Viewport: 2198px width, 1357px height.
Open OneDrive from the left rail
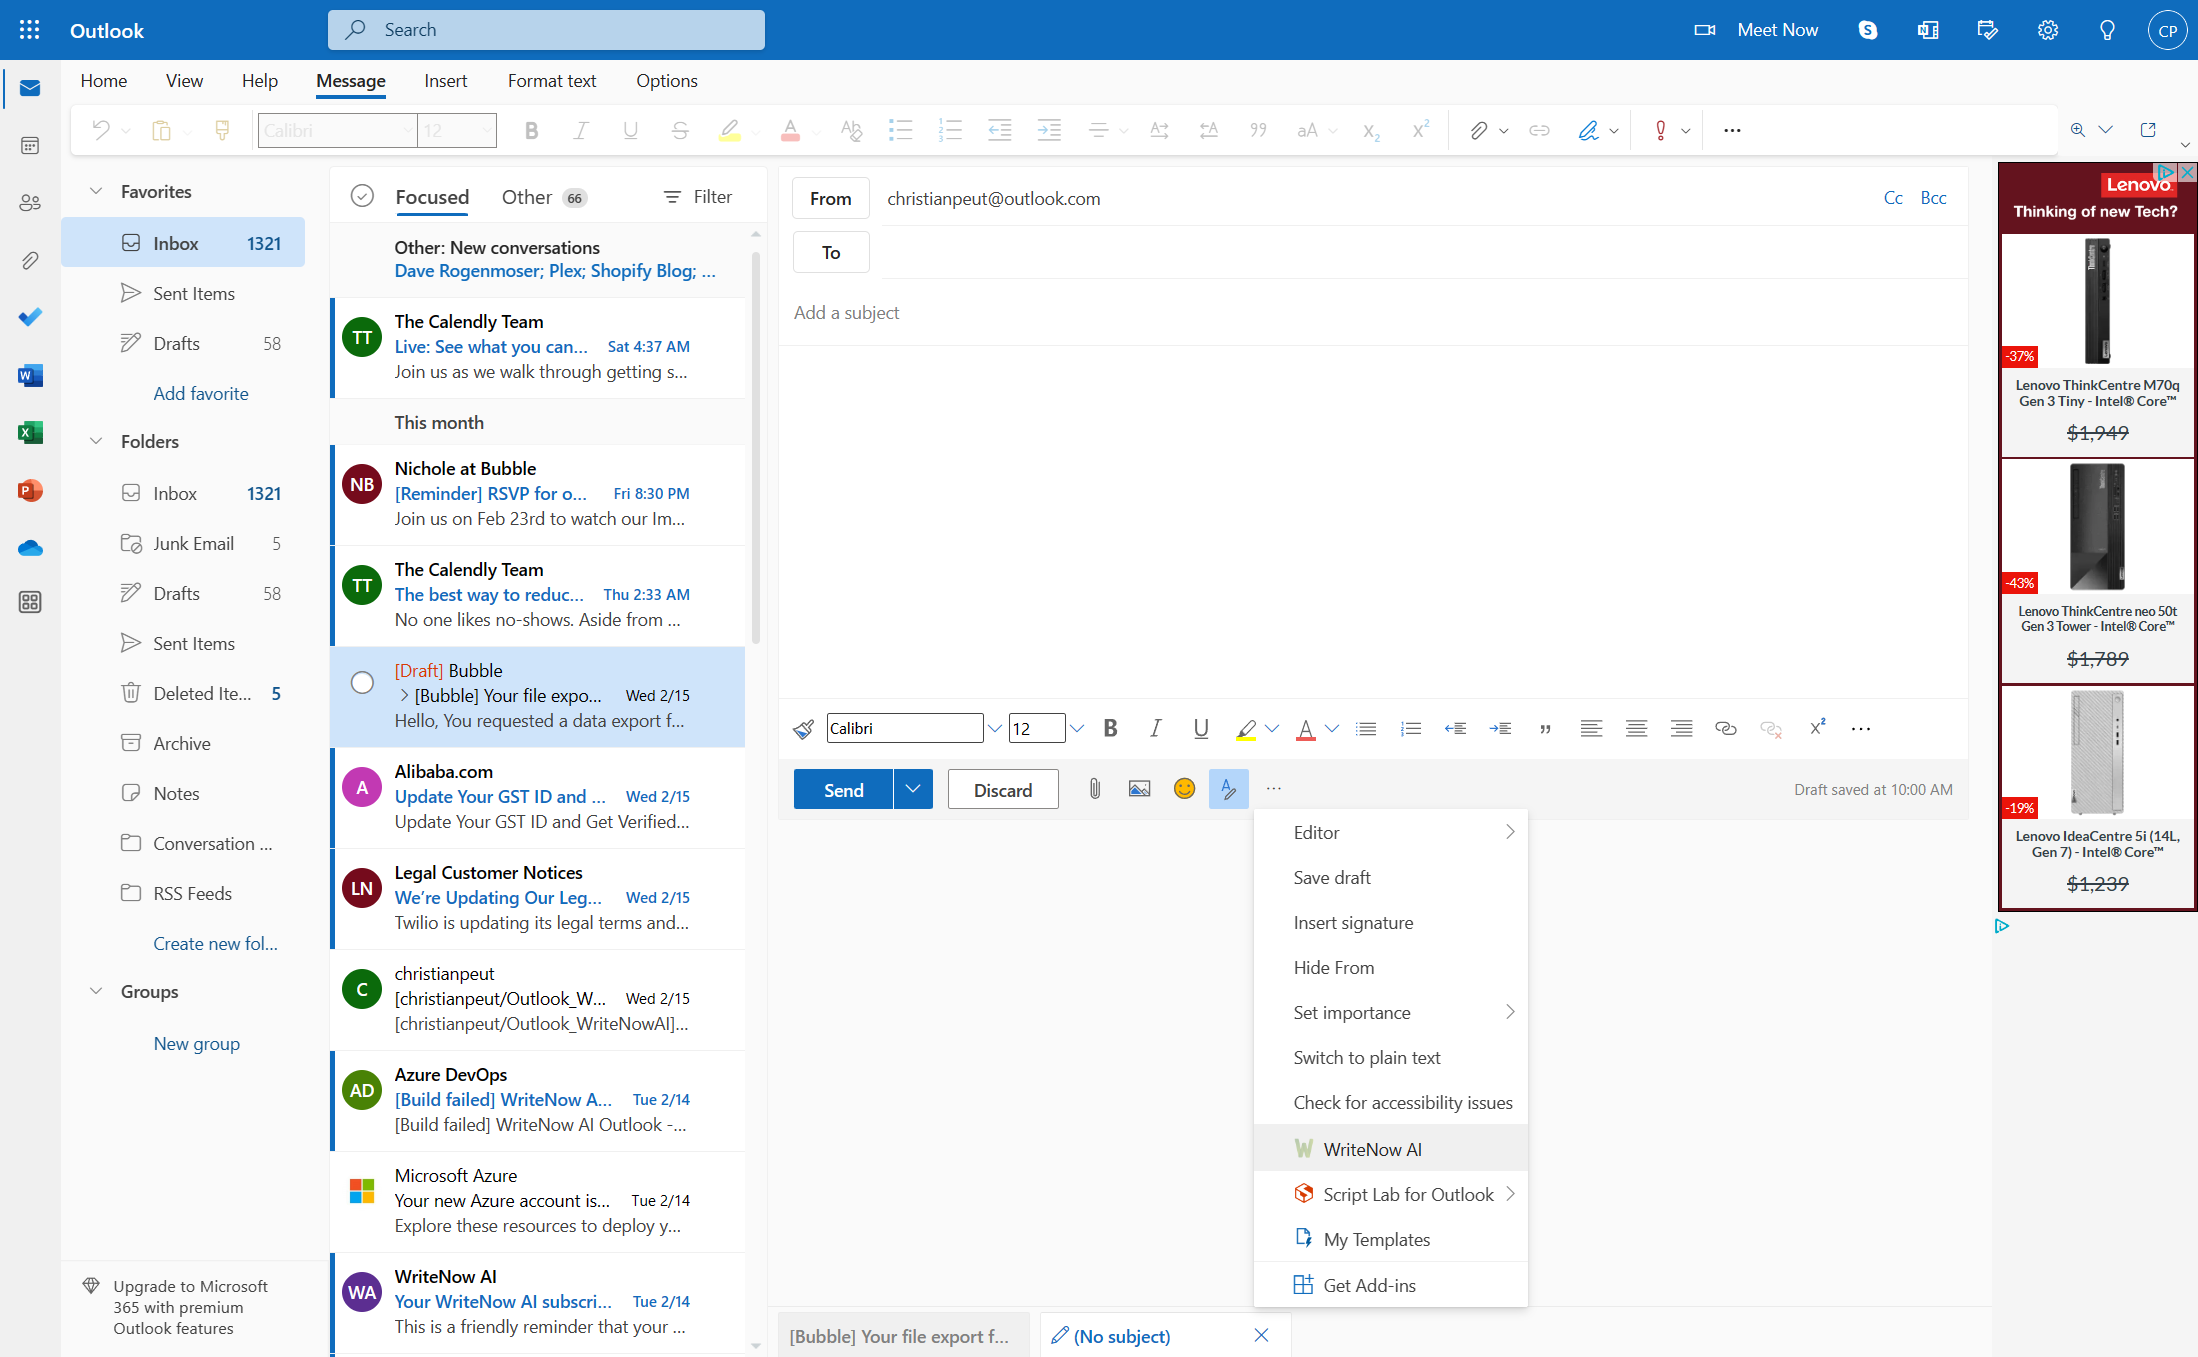point(30,548)
